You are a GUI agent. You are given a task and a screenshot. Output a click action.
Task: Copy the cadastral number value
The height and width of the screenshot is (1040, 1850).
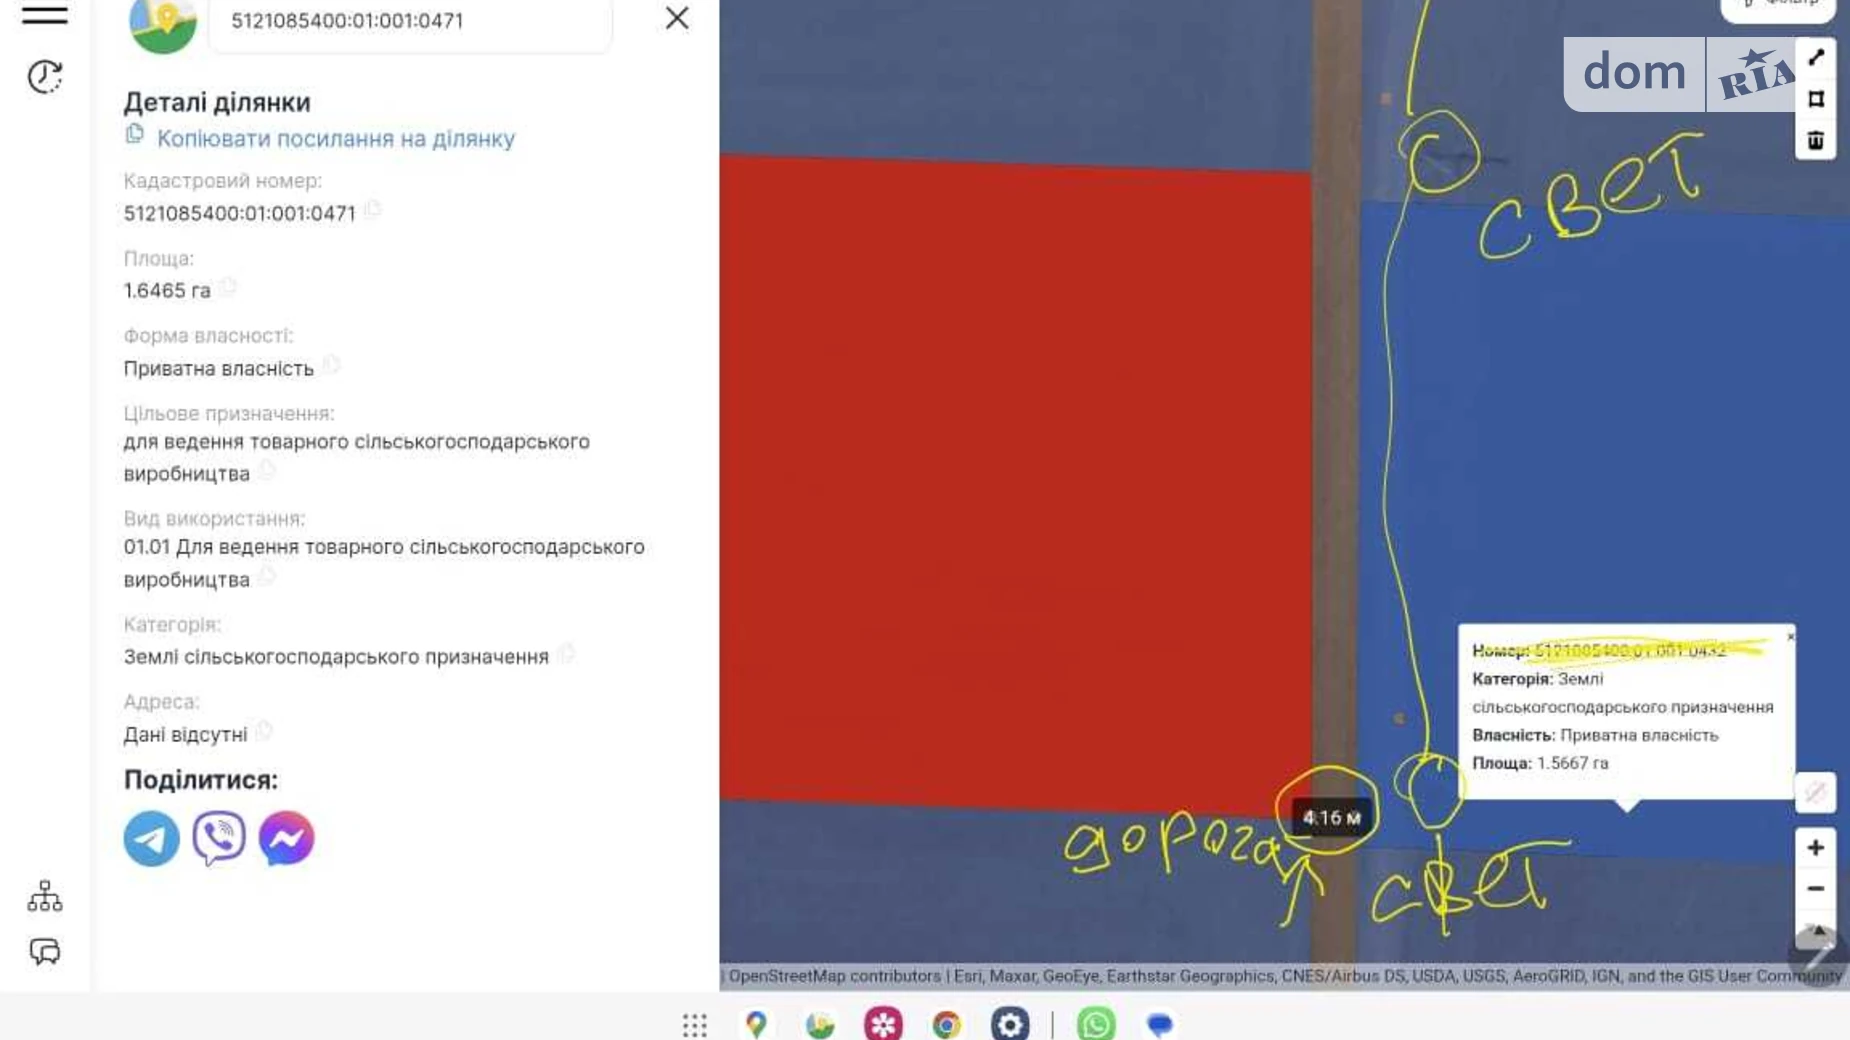coord(373,209)
